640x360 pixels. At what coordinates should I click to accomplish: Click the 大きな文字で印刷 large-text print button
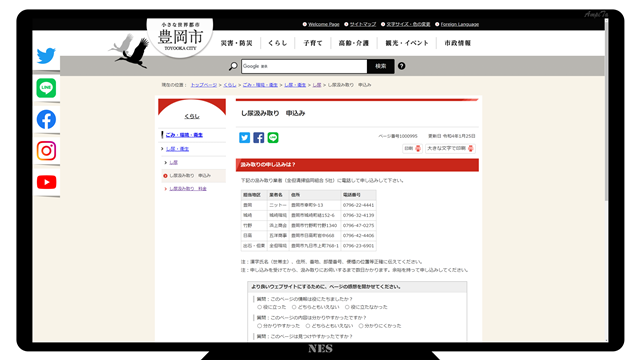[x=450, y=149]
